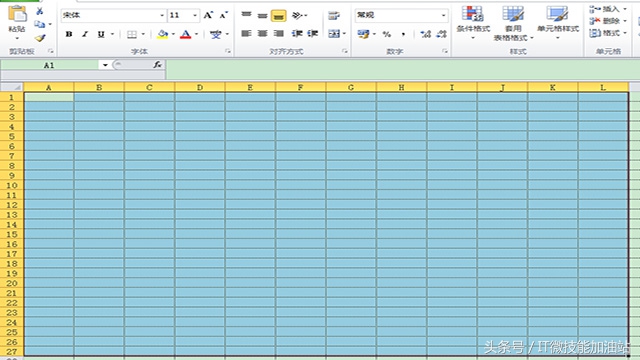This screenshot has height=360, width=640.
Task: Open the Format (格式) cells menu
Action: tap(607, 33)
